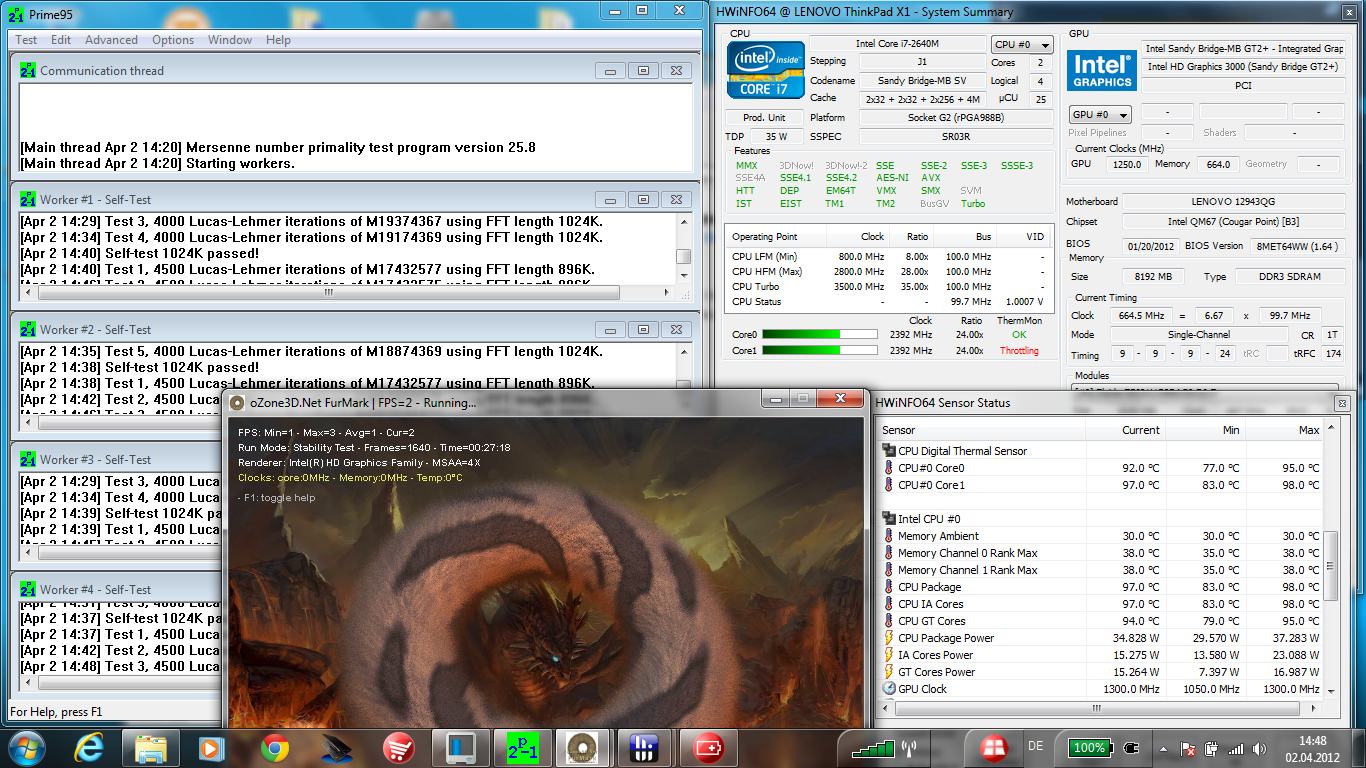This screenshot has width=1366, height=768.
Task: Open the Edit menu in Prime95
Action: 61,40
